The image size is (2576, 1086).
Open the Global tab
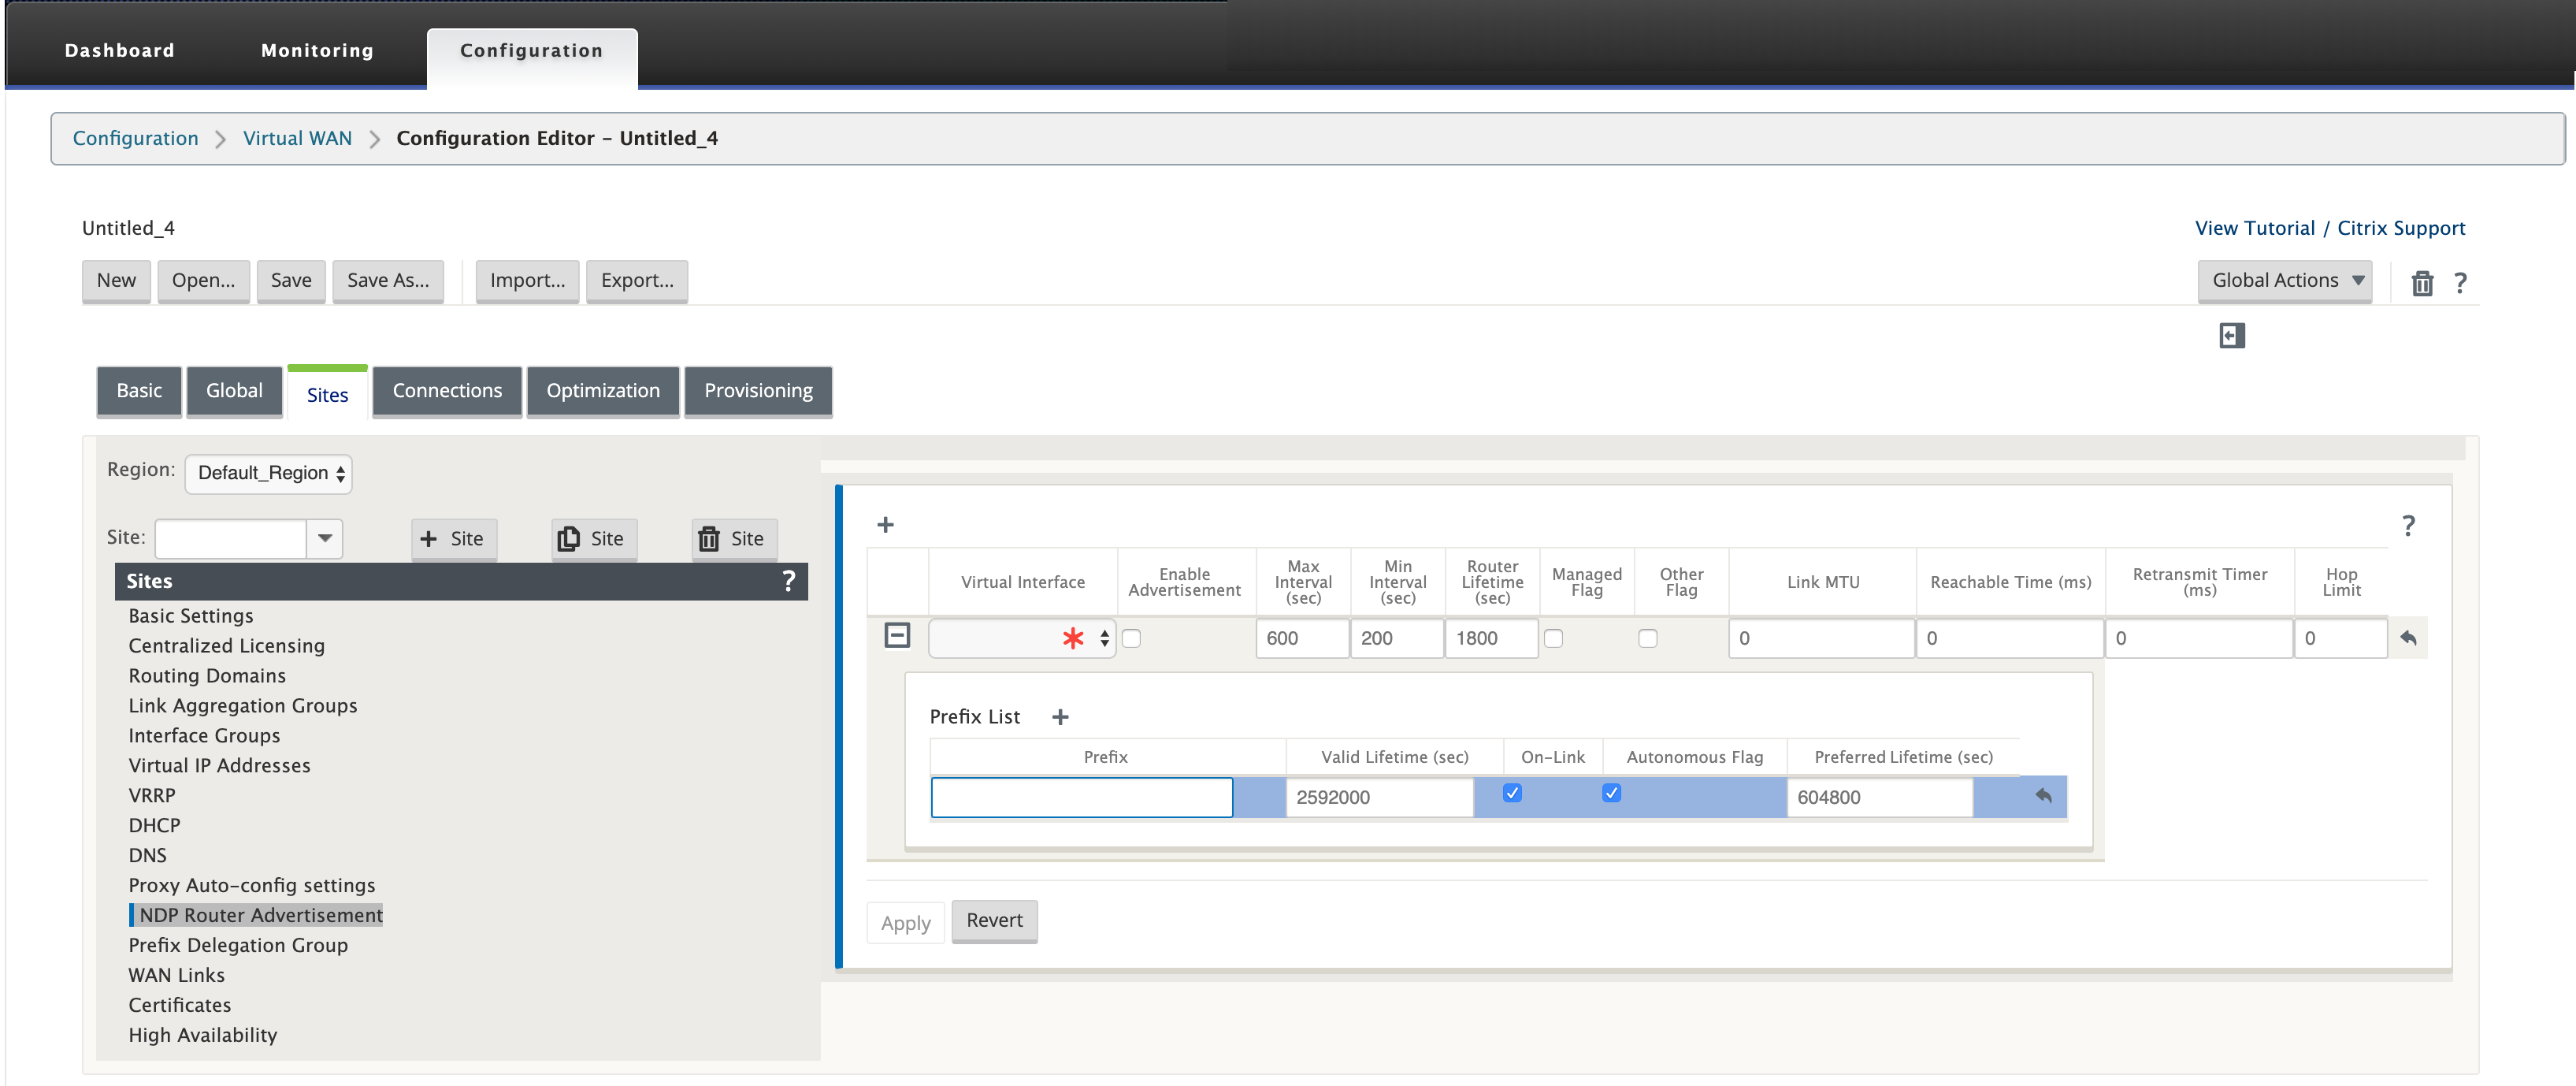pyautogui.click(x=234, y=391)
